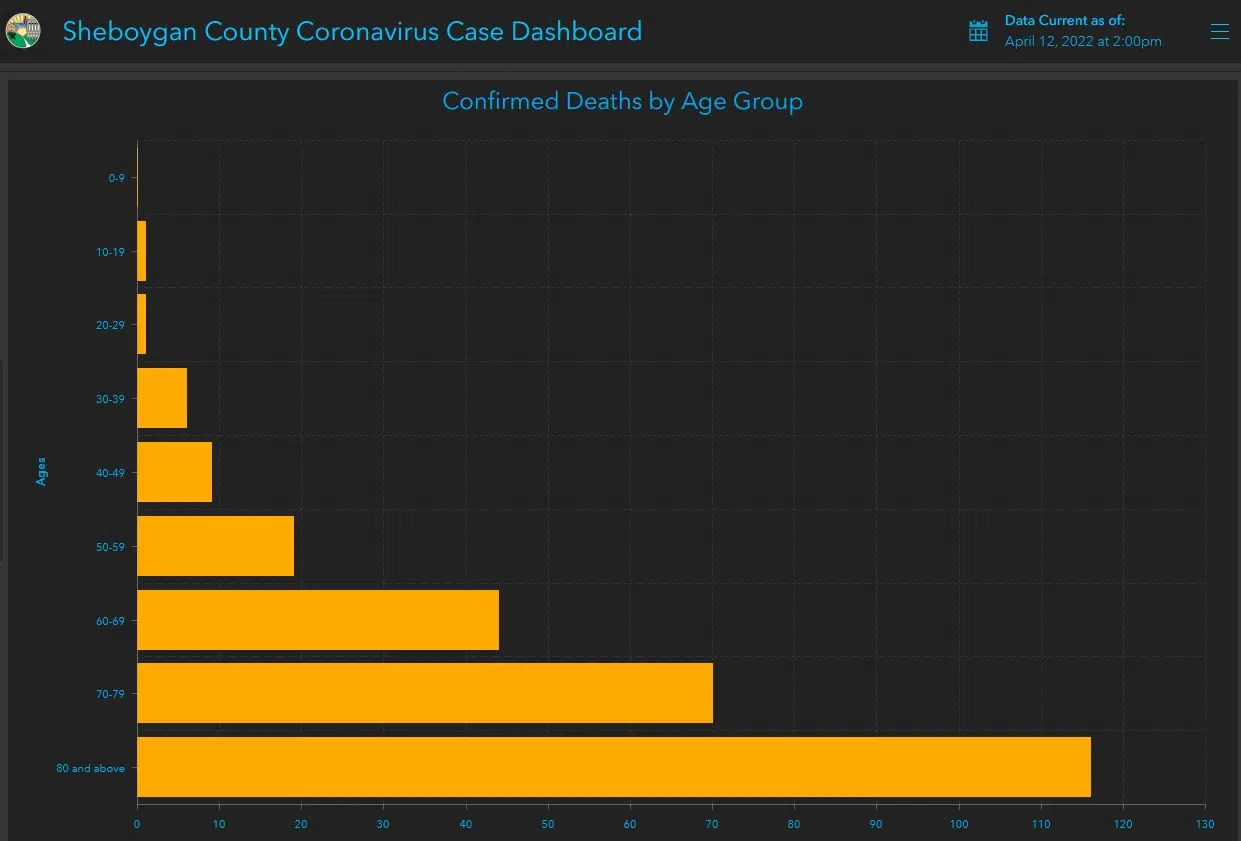Viewport: 1241px width, 841px height.
Task: Click the 'Ages' axis title
Action: pos(41,471)
